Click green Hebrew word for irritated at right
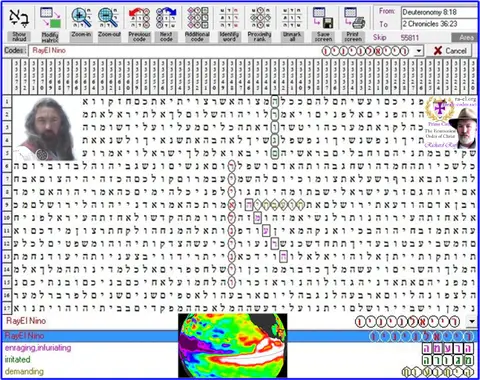This screenshot has height=380, width=480. click(x=448, y=360)
